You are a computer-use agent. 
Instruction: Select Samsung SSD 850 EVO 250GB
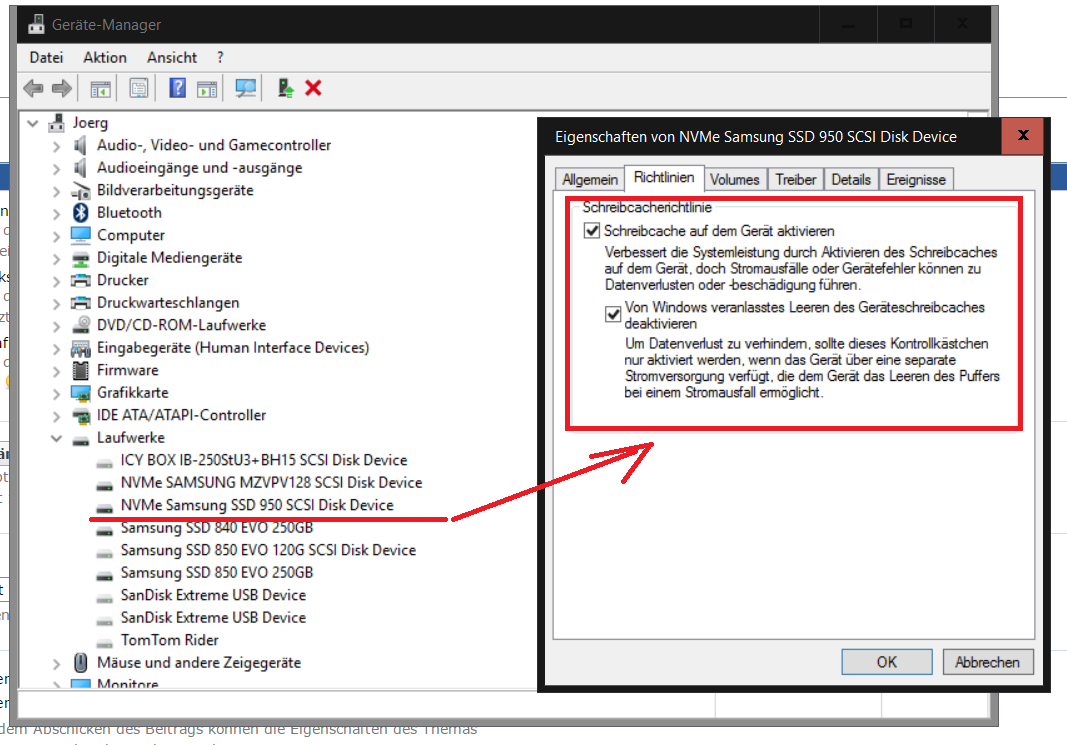point(216,572)
